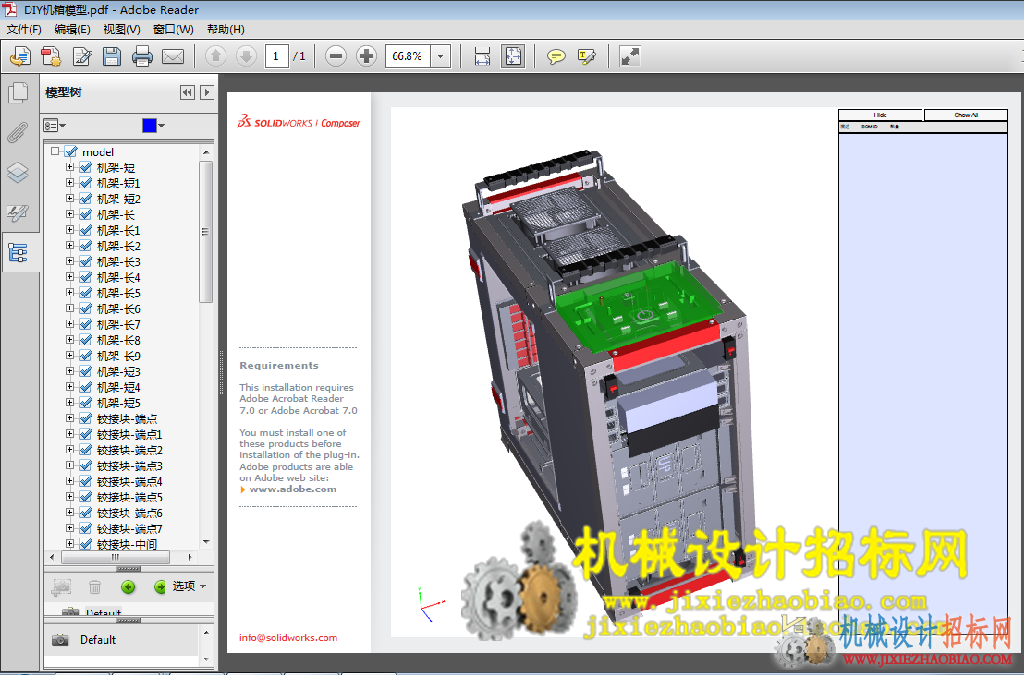Collapse the model root node
1024x675 pixels.
coord(56,151)
